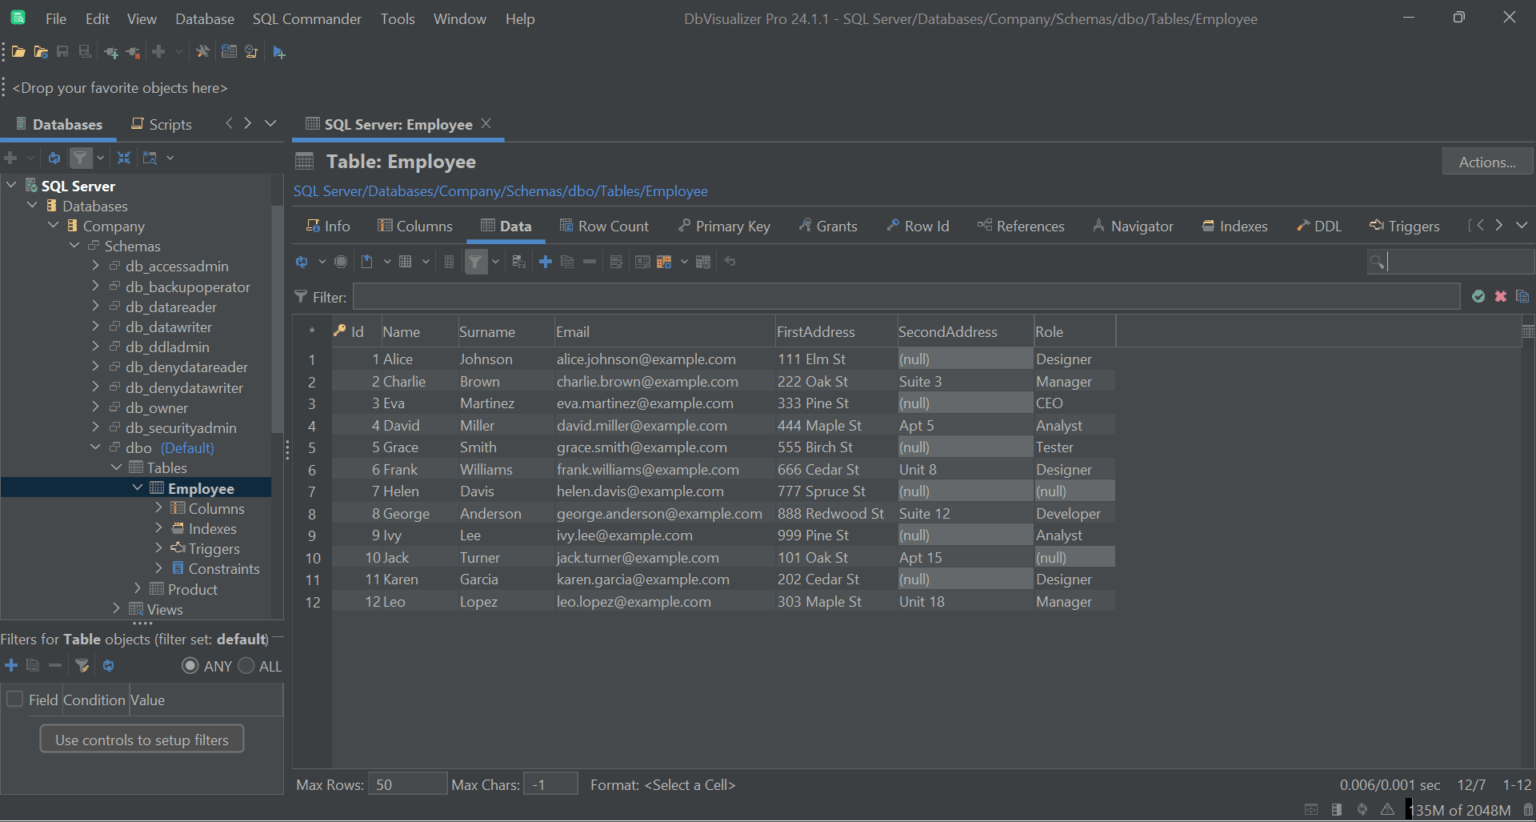Viewport: 1536px width, 822px height.
Task: Expand the Views tree node
Action: (x=117, y=609)
